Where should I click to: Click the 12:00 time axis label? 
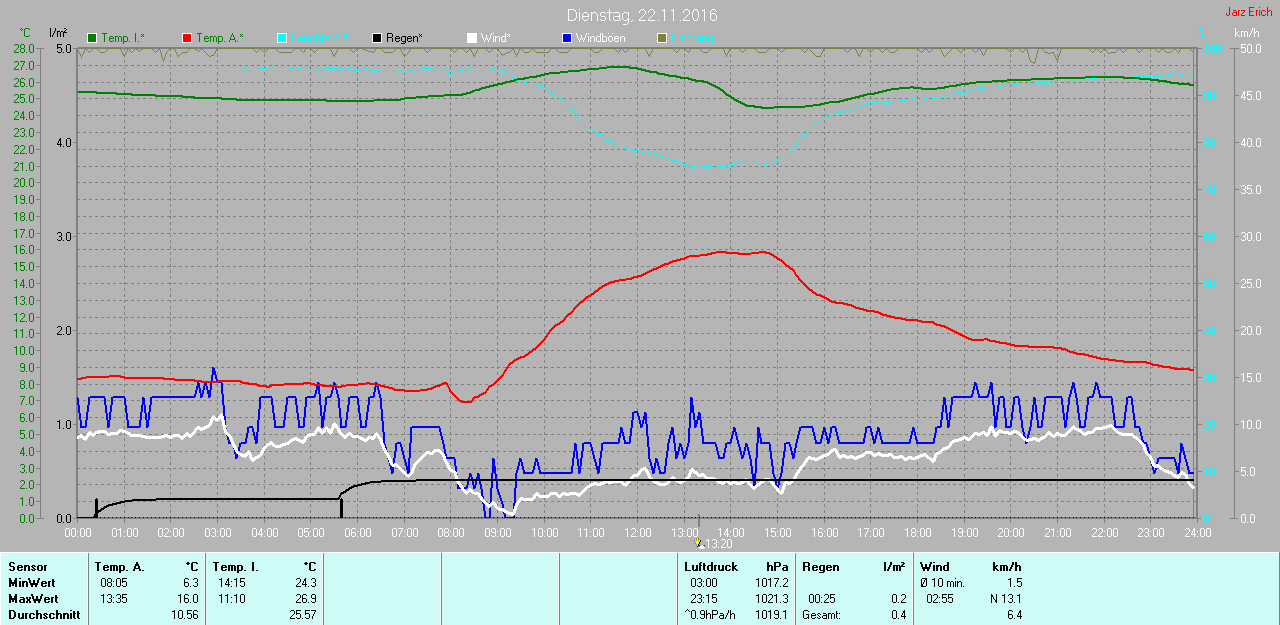pos(637,533)
